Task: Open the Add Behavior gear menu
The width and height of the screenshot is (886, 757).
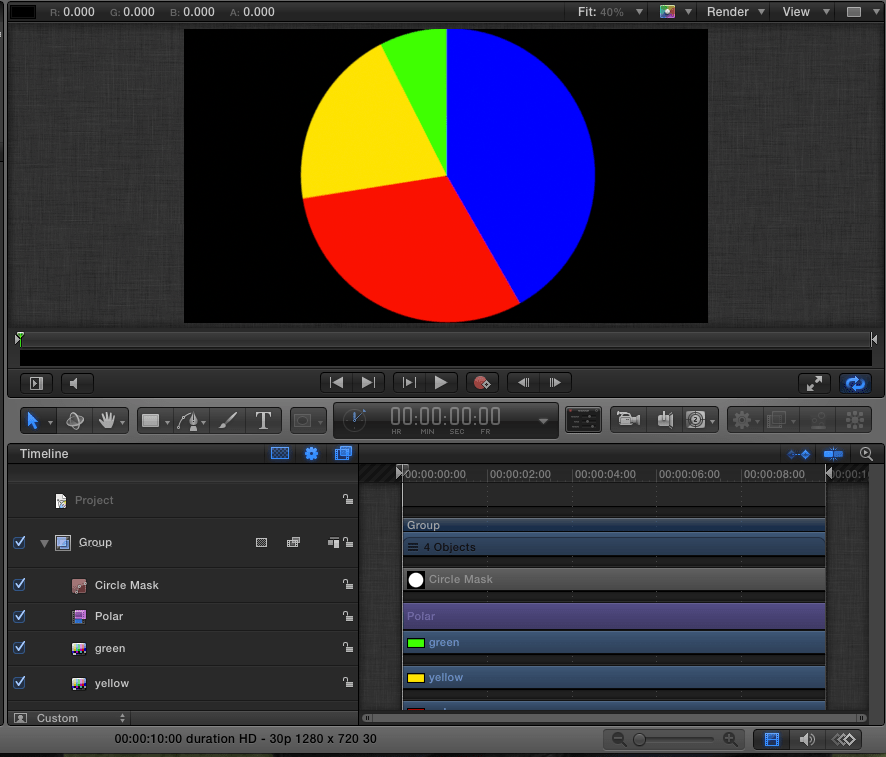Action: click(x=741, y=420)
